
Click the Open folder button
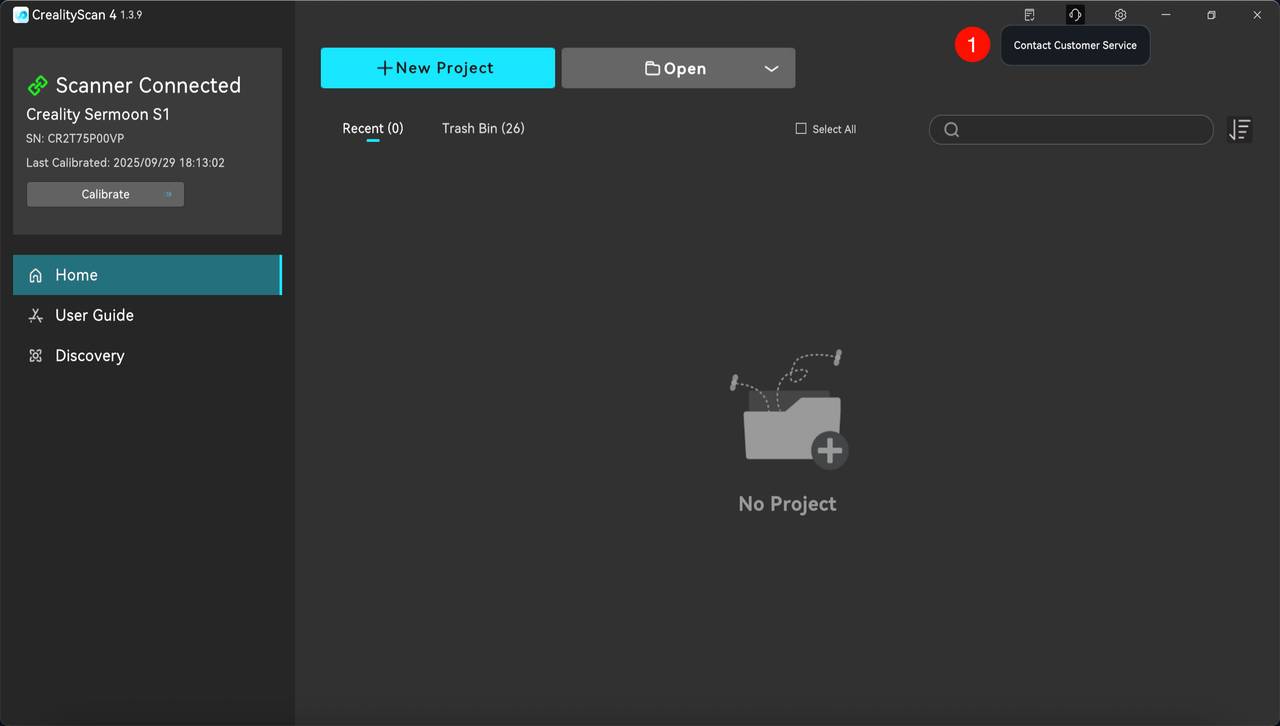[678, 67]
